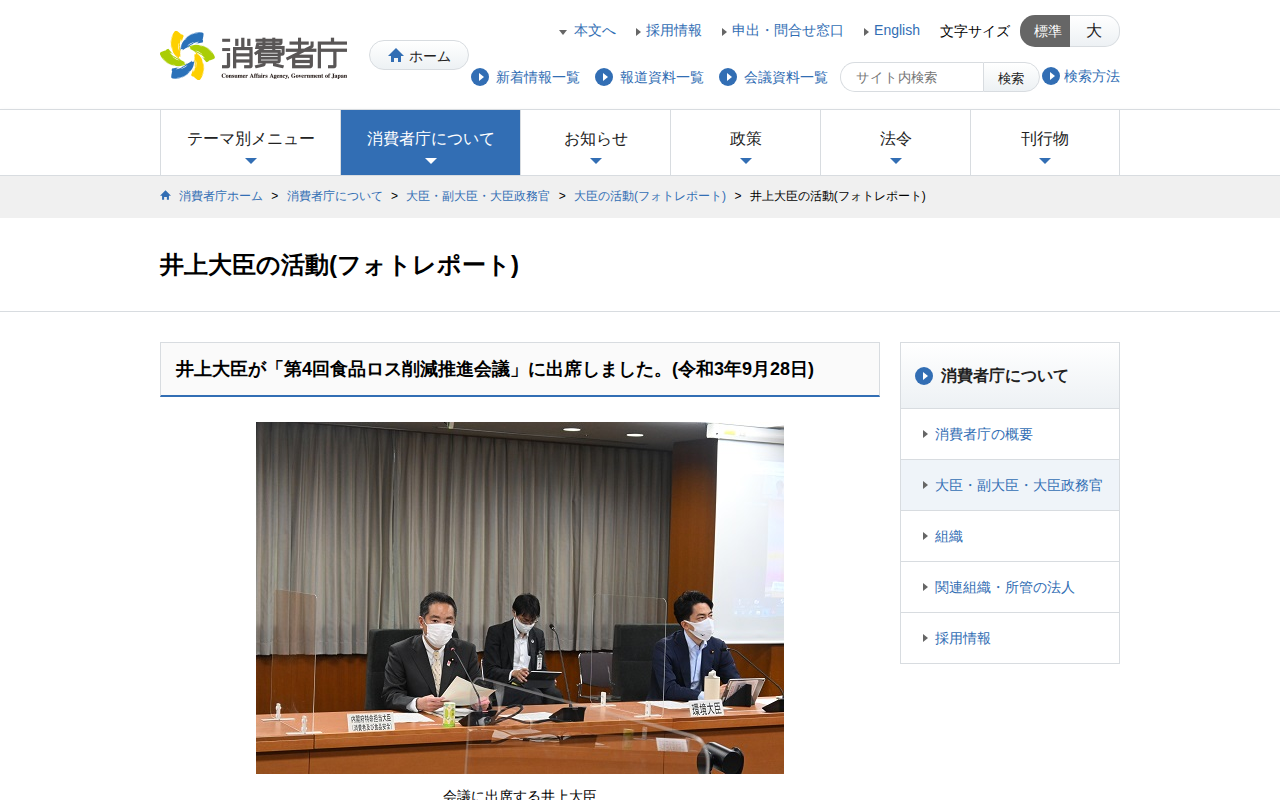Click the arrow icon beside 新着情報一覧
Image resolution: width=1280 pixels, height=800 pixels.
click(480, 77)
